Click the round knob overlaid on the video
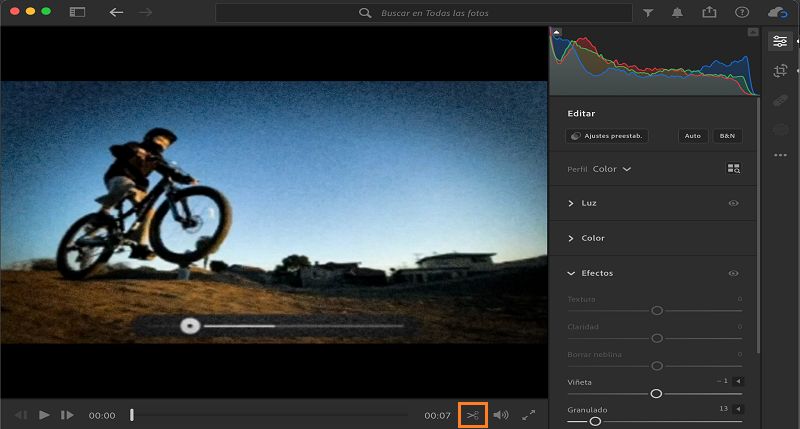This screenshot has height=429, width=800. (190, 325)
